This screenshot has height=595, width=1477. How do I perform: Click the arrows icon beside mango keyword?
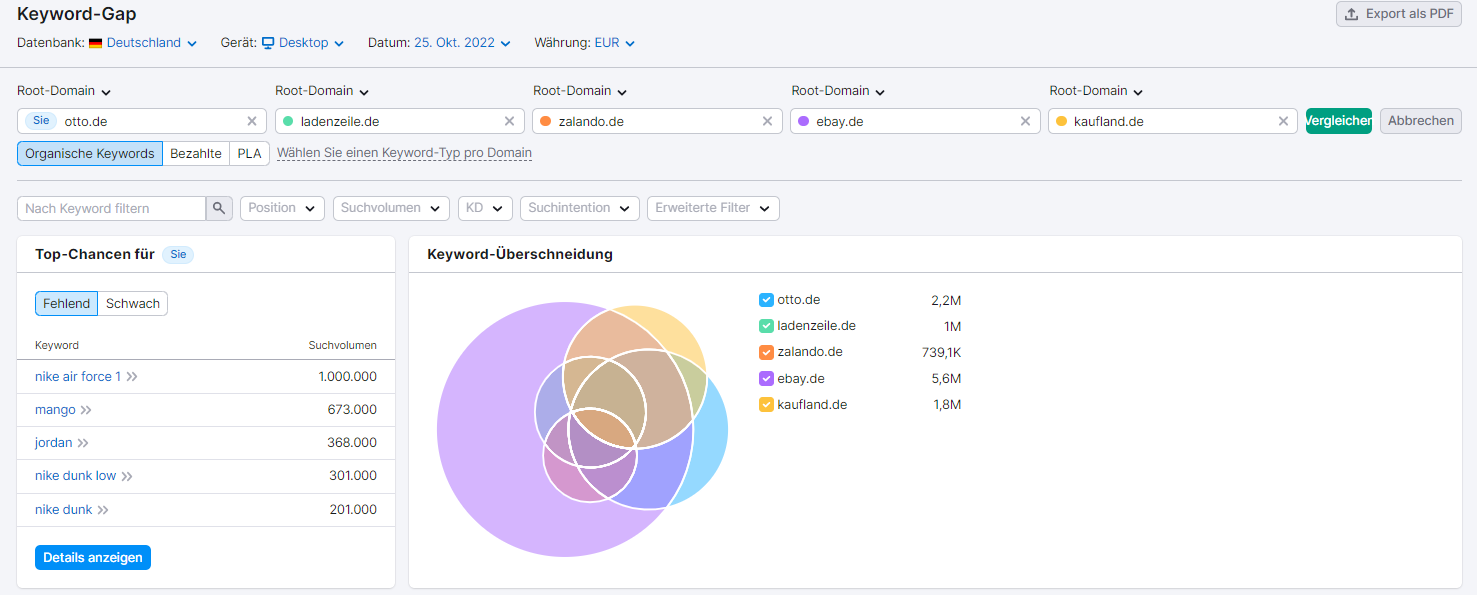point(86,410)
